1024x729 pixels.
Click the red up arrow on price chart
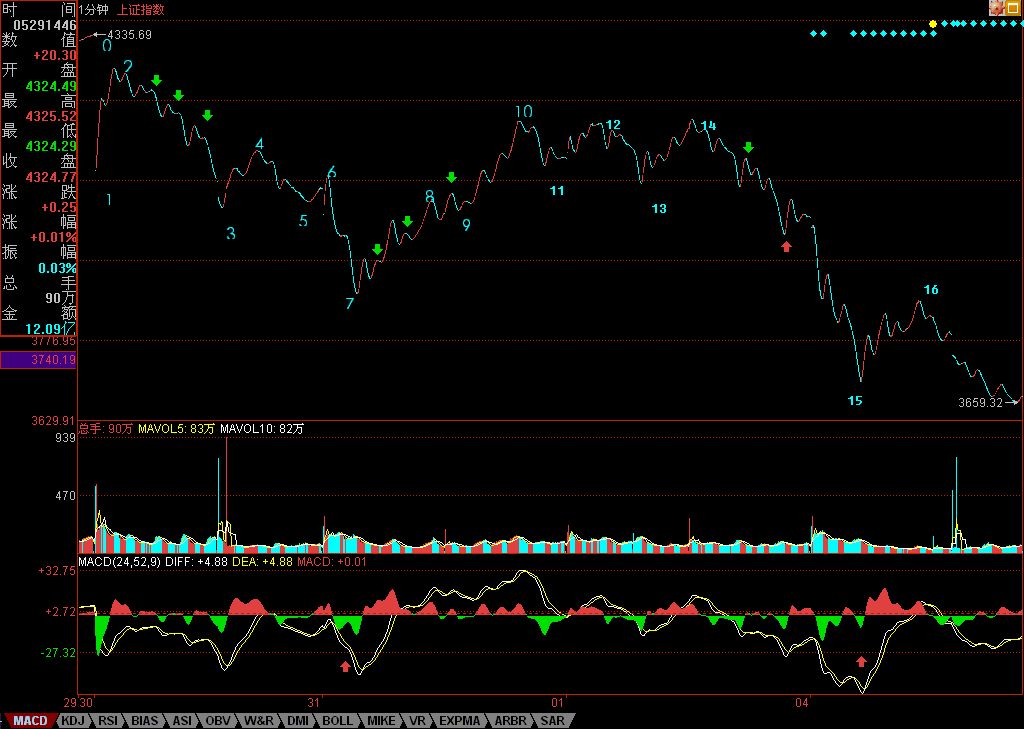pos(786,246)
